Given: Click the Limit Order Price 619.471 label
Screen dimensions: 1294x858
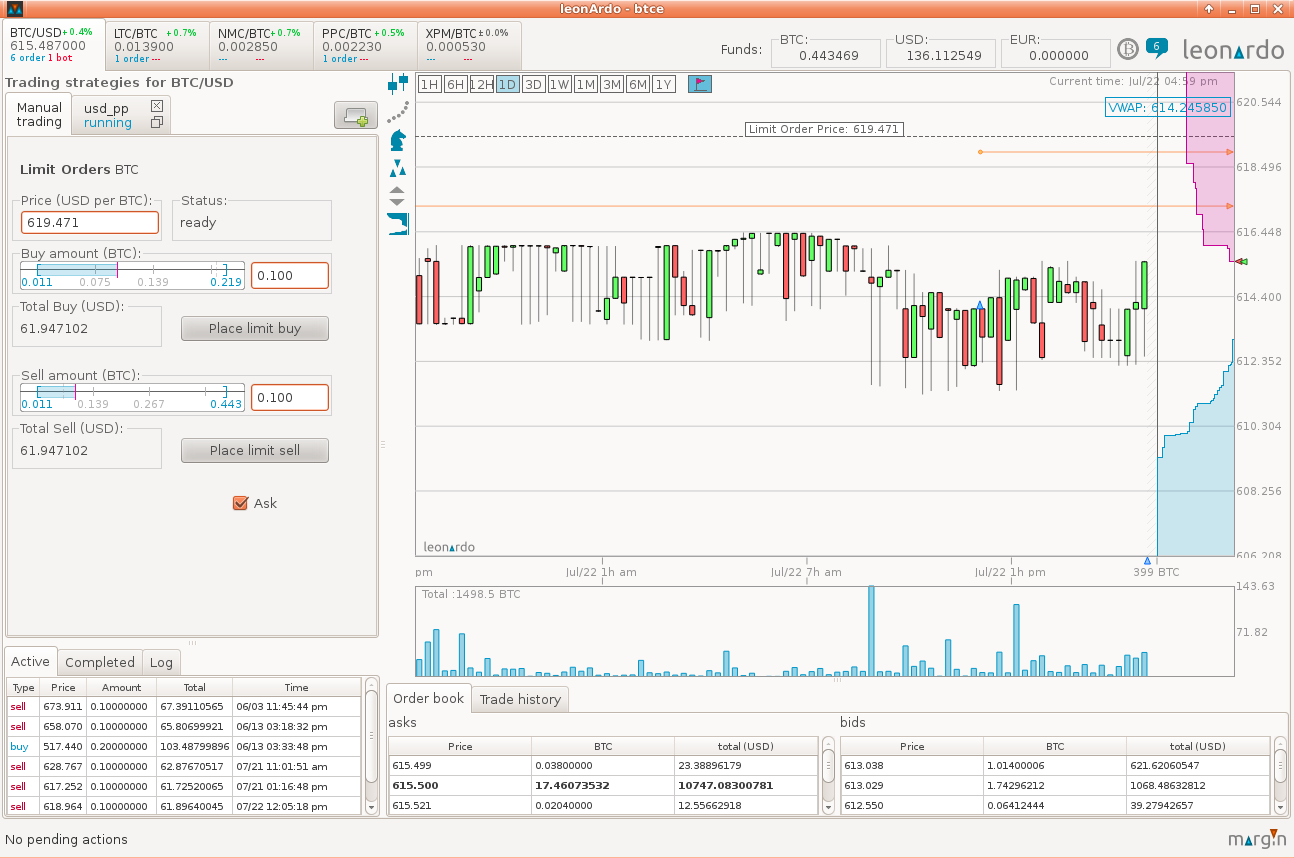Looking at the screenshot, I should 824,129.
